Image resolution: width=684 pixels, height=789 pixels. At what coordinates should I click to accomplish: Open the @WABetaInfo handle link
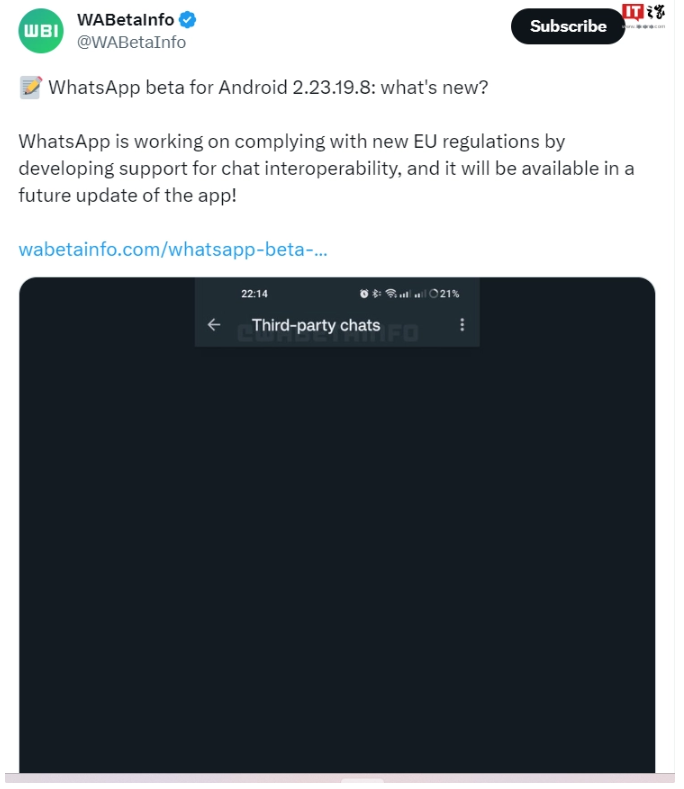pos(131,42)
